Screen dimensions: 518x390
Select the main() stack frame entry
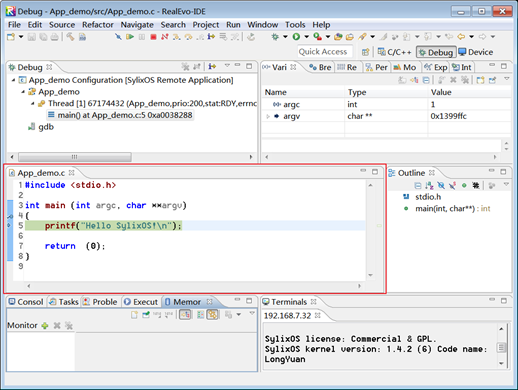coord(120,115)
